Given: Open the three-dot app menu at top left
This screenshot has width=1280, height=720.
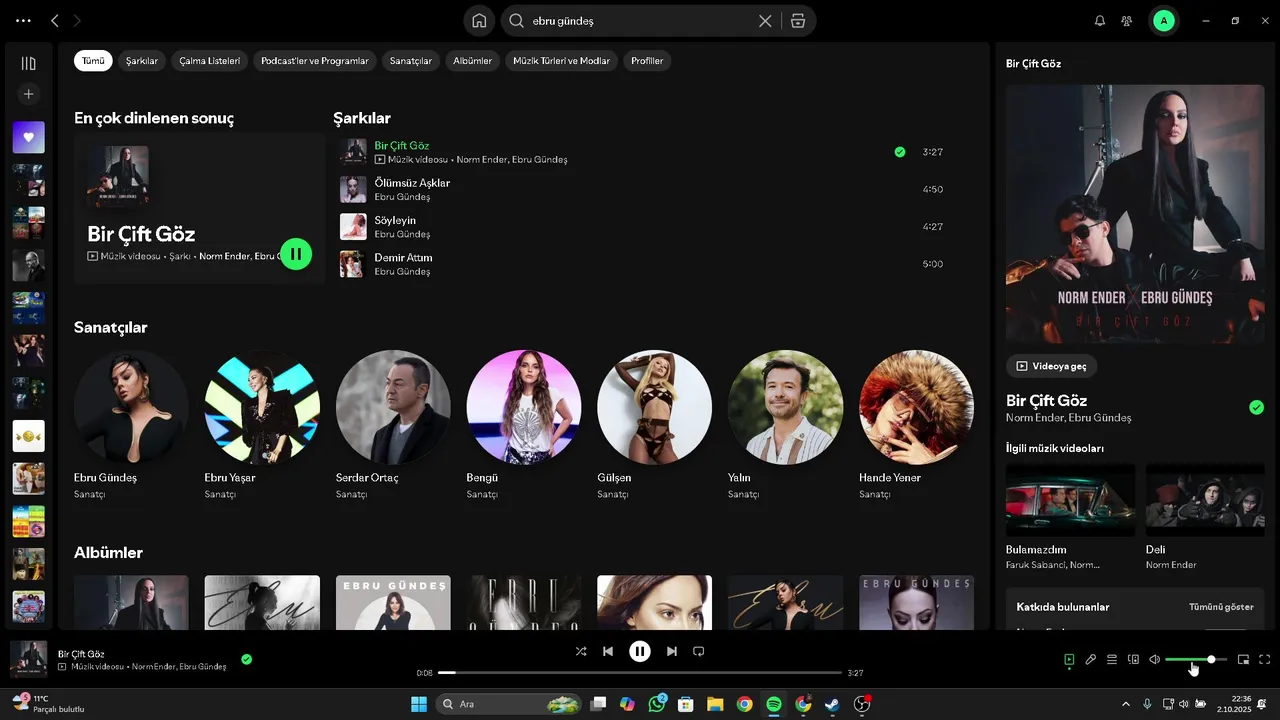Looking at the screenshot, I should click(x=23, y=20).
